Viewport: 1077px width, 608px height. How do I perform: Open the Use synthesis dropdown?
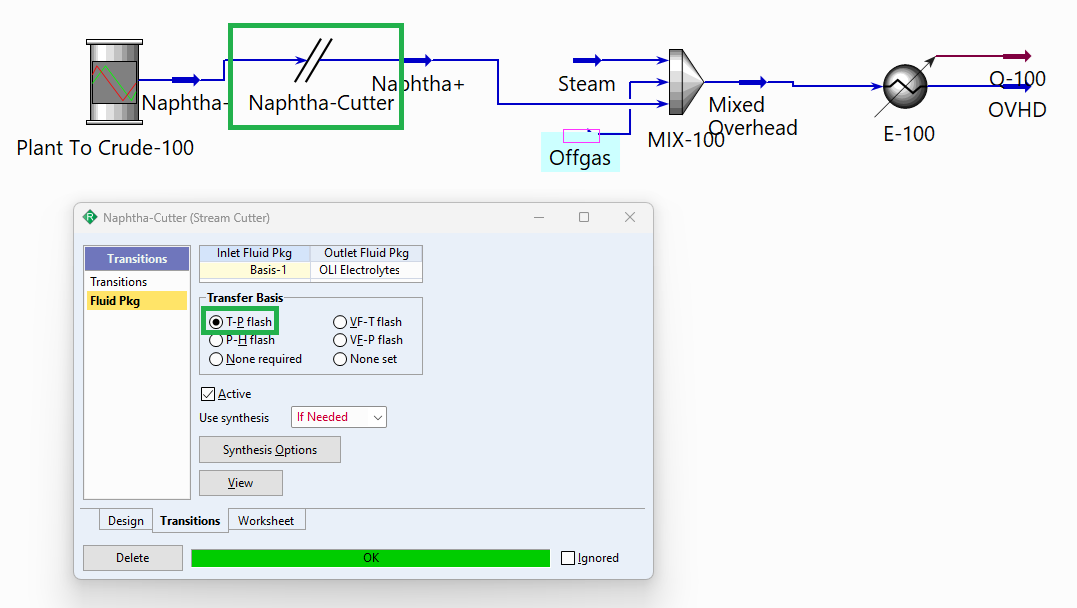coord(339,417)
